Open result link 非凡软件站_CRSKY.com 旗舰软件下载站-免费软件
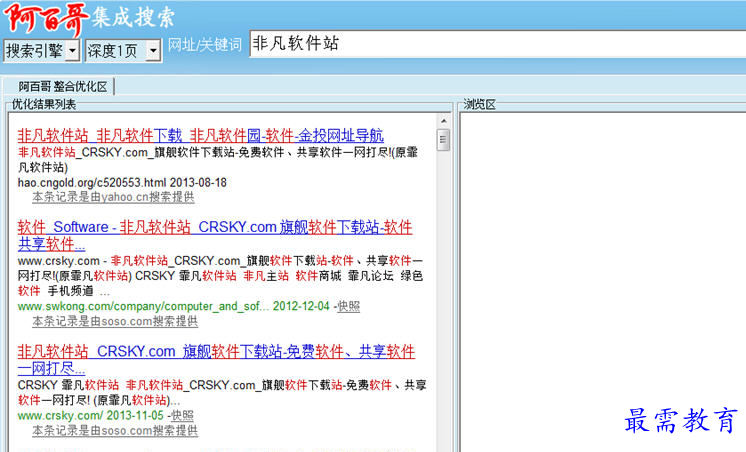This screenshot has height=452, width=746. point(216,359)
